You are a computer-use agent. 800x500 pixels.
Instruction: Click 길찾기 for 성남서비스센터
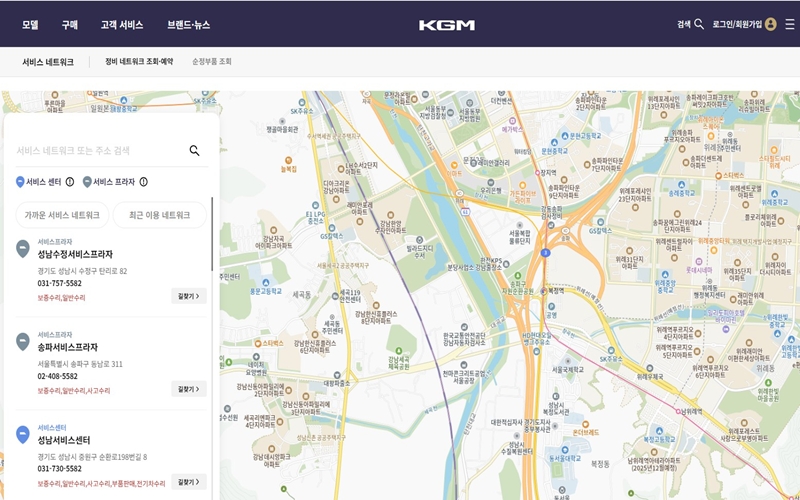[x=189, y=482]
